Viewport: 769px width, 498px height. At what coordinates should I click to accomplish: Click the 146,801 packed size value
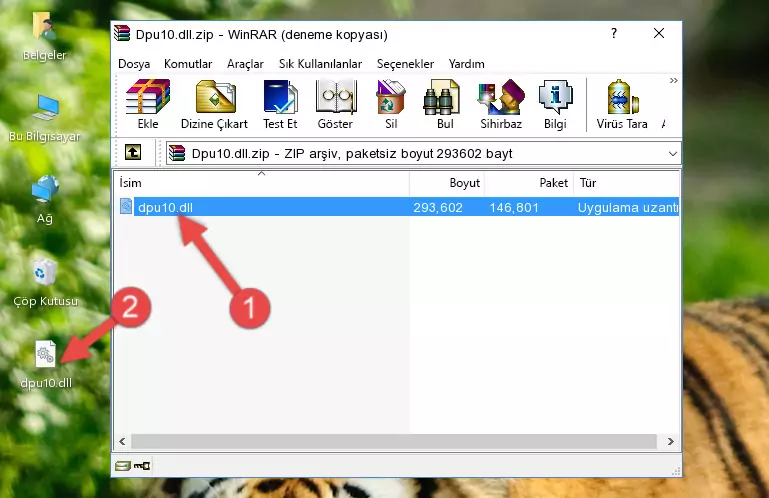[514, 208]
